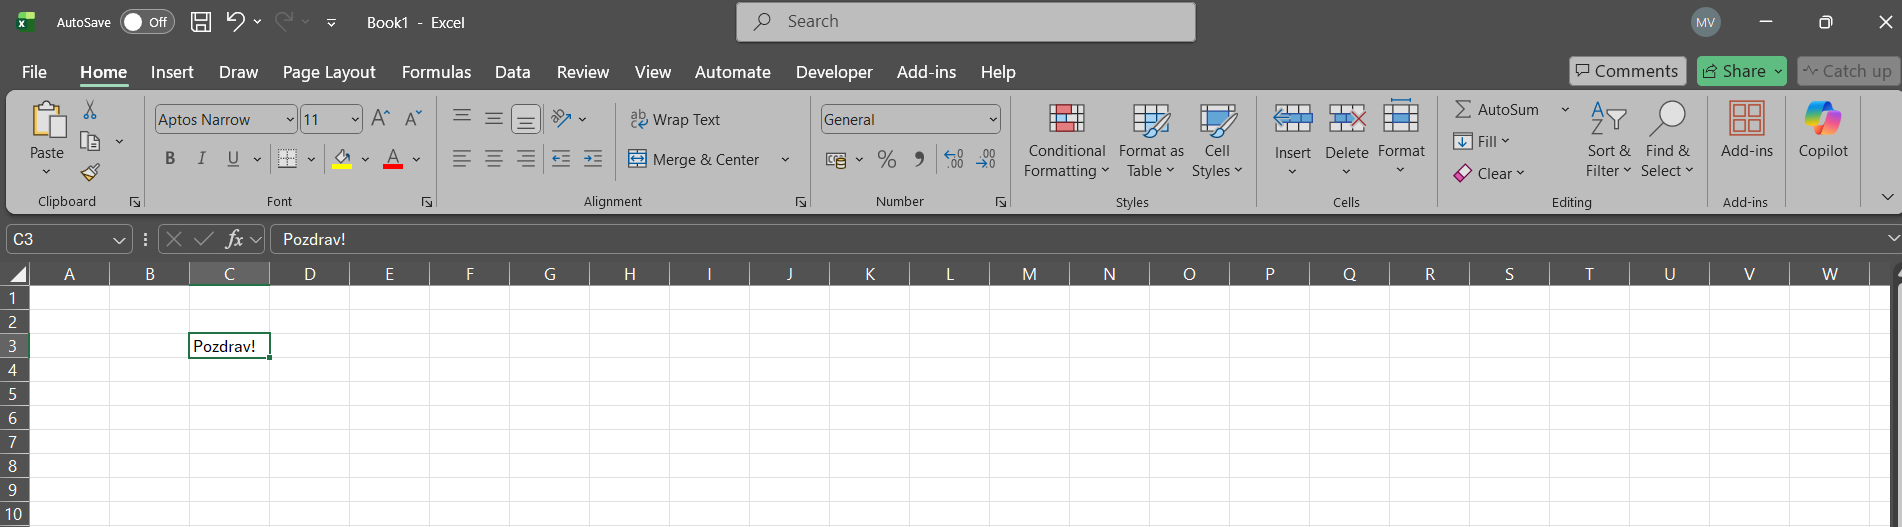Viewport: 1902px width, 527px height.
Task: Open the font name Aptos Narrow dropdown
Action: pos(290,119)
